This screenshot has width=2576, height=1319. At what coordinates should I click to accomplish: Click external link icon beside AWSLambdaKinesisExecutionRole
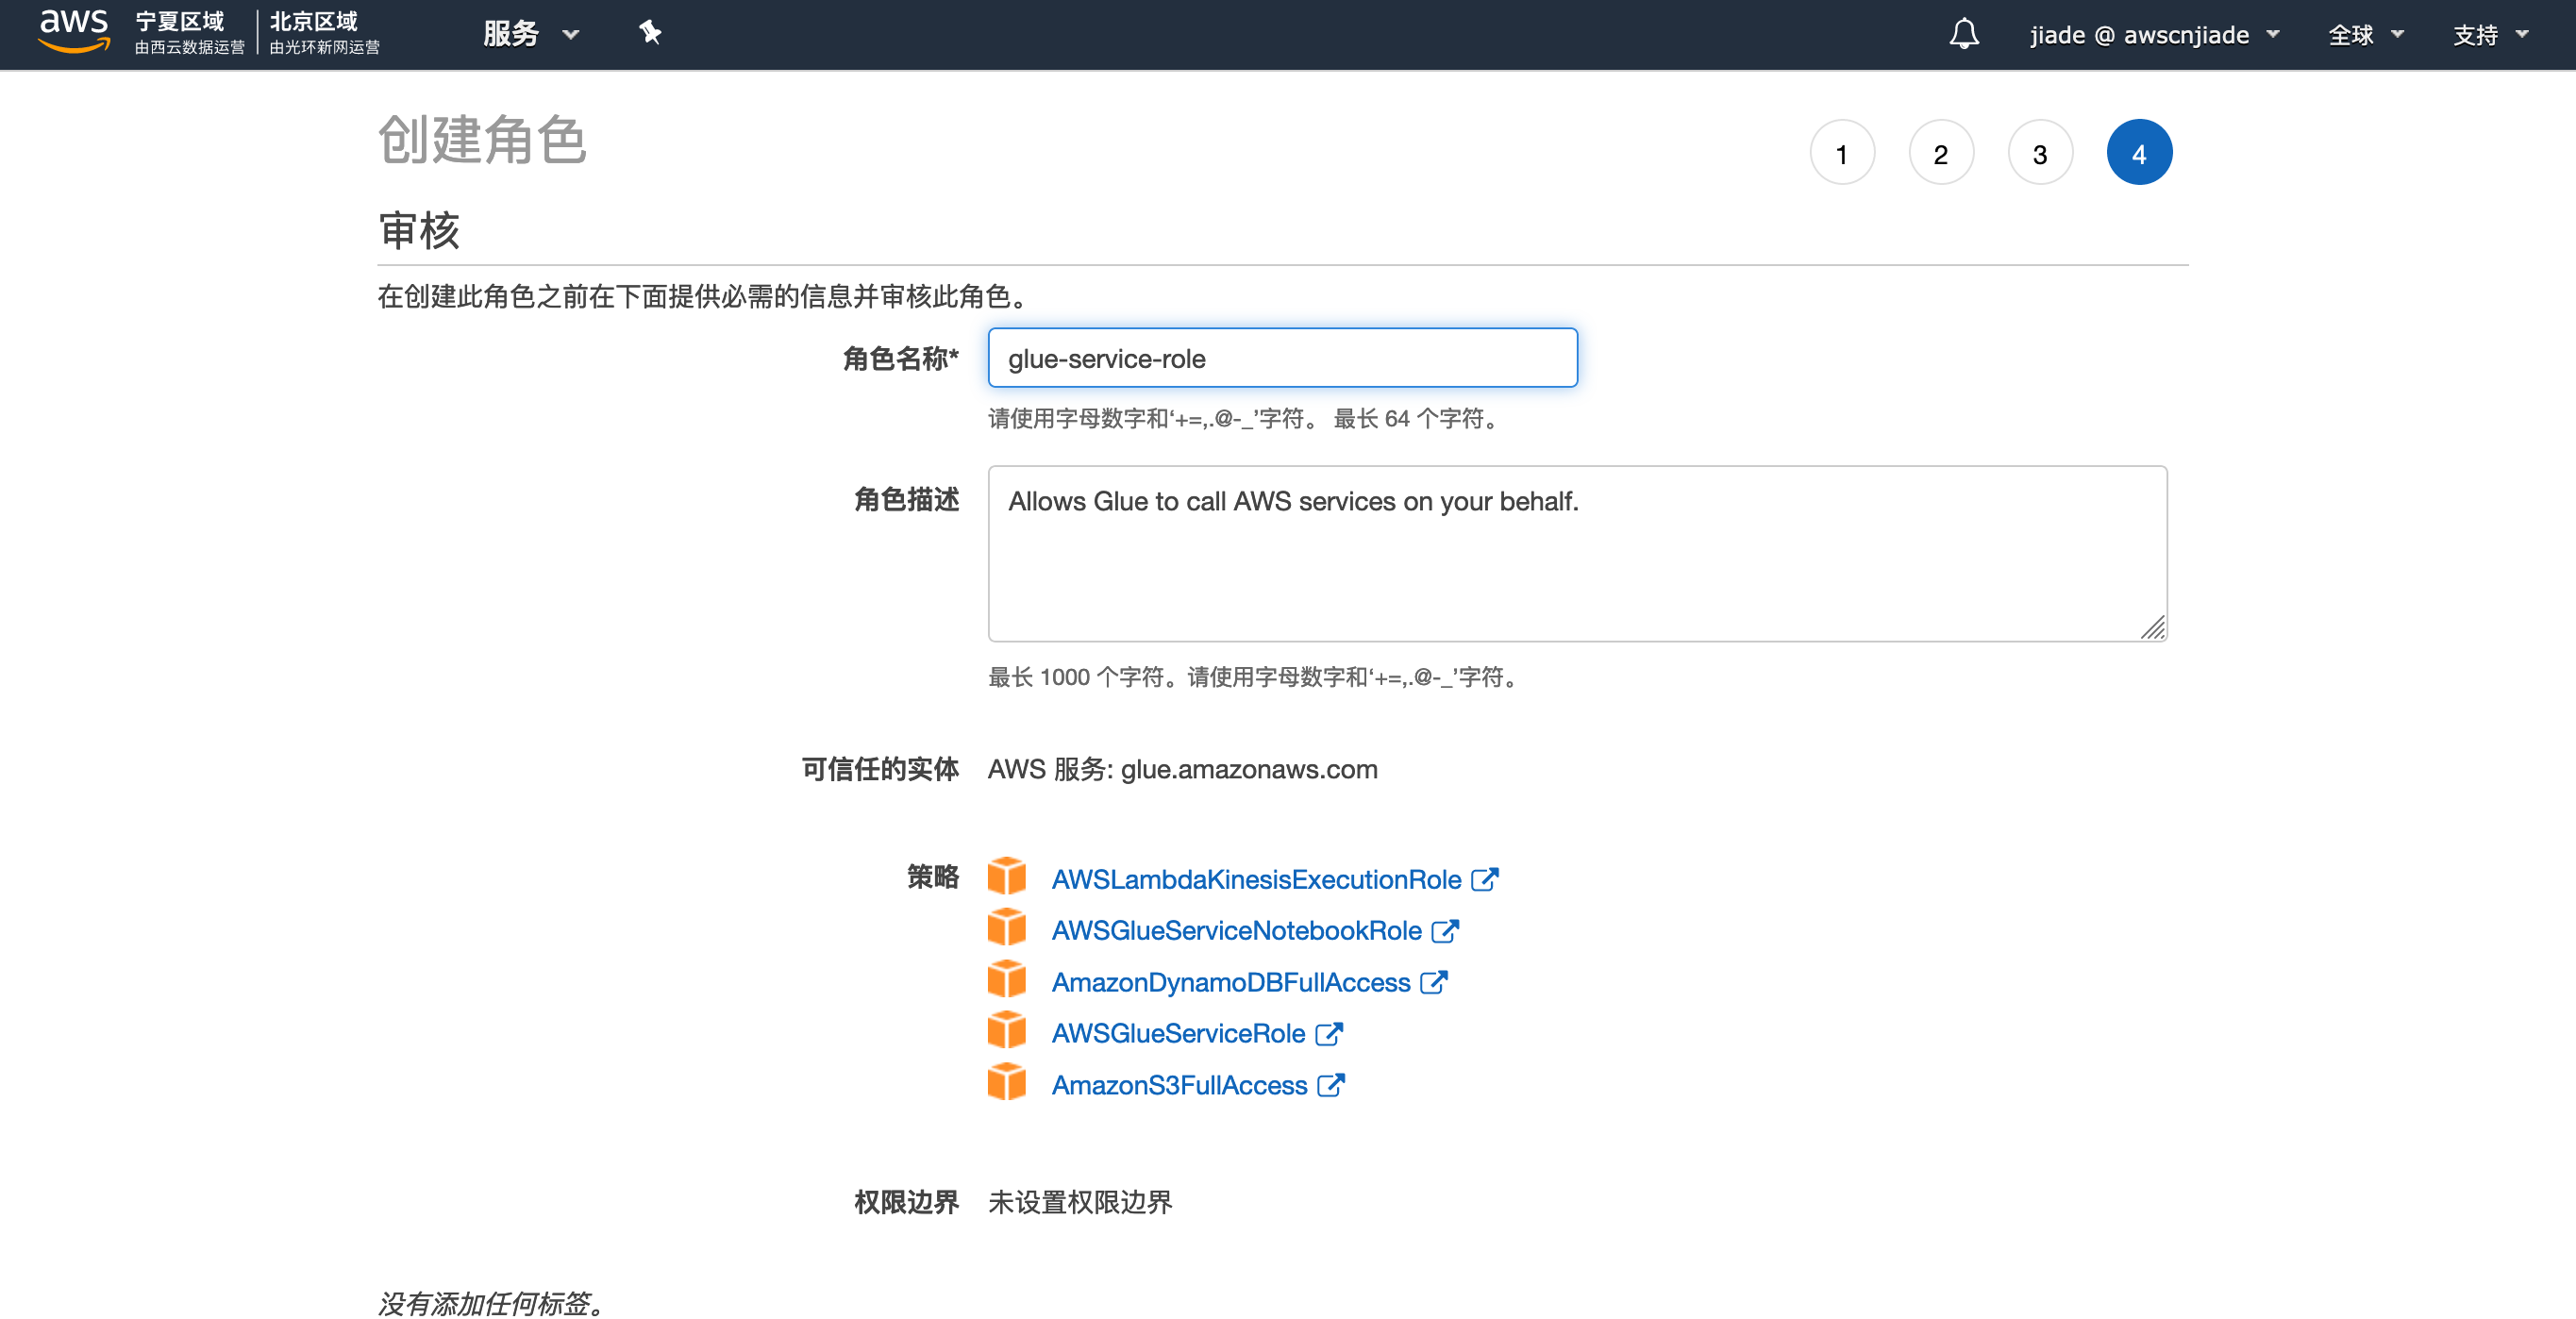1484,879
